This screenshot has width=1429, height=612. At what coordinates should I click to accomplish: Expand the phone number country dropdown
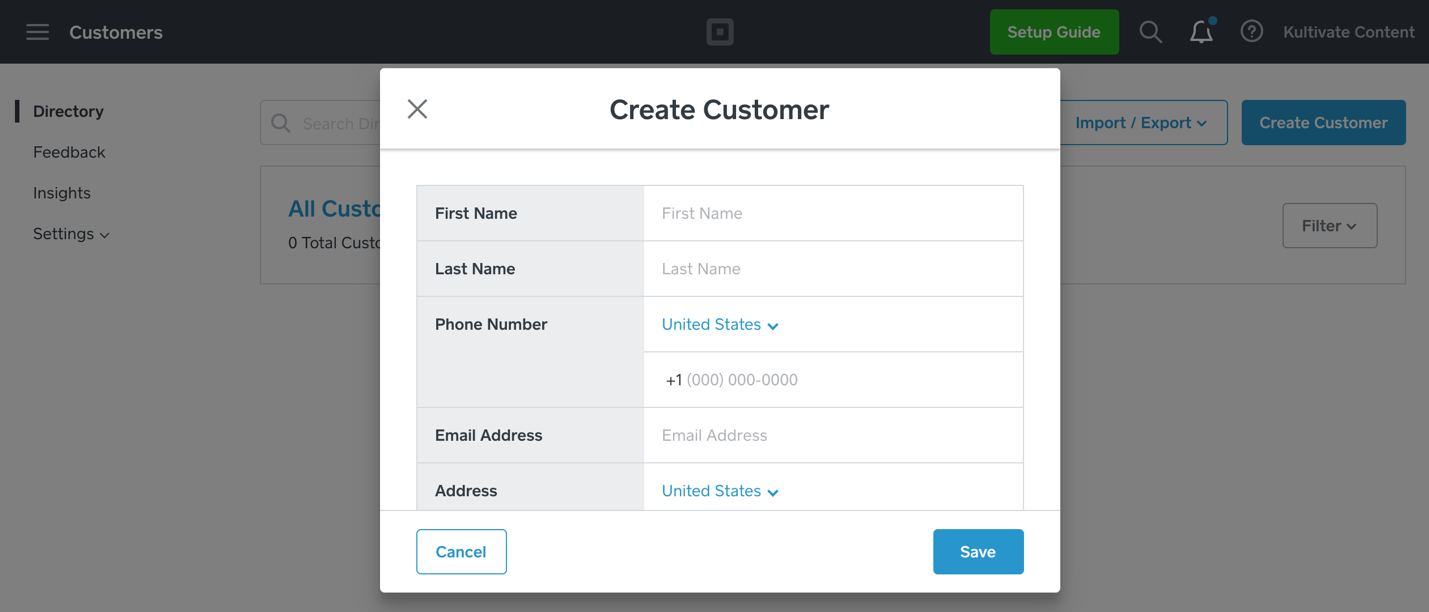pos(720,325)
